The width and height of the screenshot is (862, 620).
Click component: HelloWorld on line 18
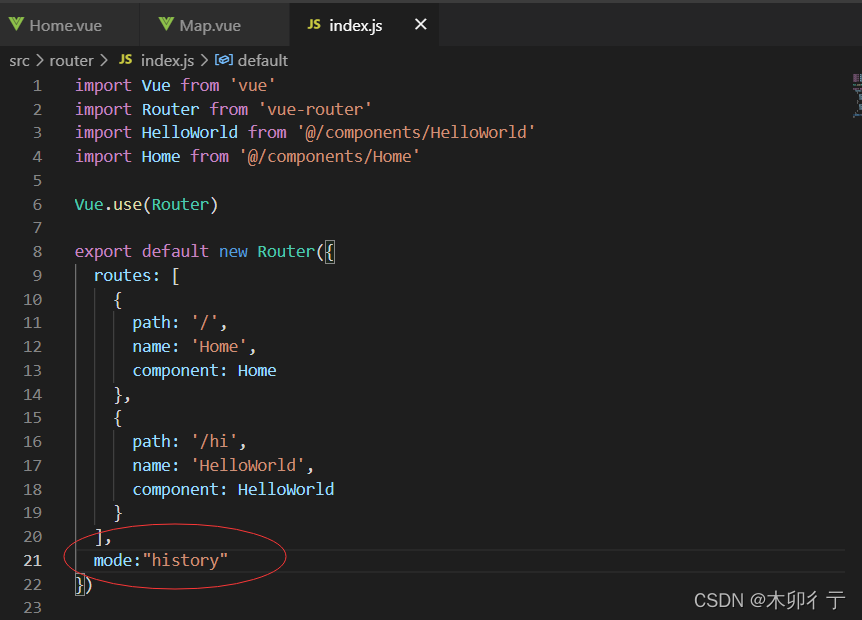[233, 490]
